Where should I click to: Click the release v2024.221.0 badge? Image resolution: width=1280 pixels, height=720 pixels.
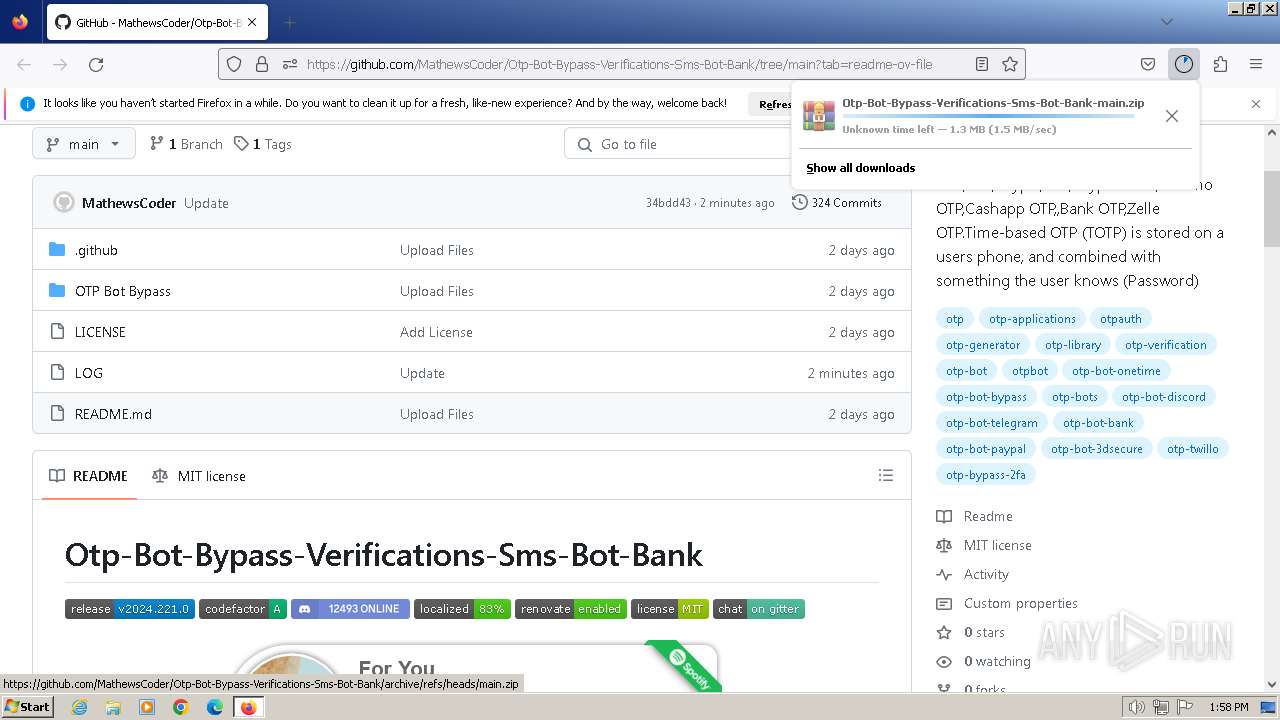tap(130, 609)
